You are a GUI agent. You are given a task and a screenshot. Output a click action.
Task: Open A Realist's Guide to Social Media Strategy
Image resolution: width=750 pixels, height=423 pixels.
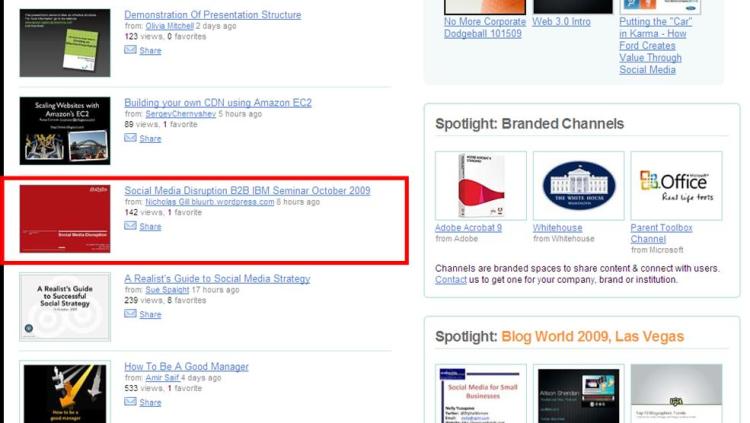(217, 278)
